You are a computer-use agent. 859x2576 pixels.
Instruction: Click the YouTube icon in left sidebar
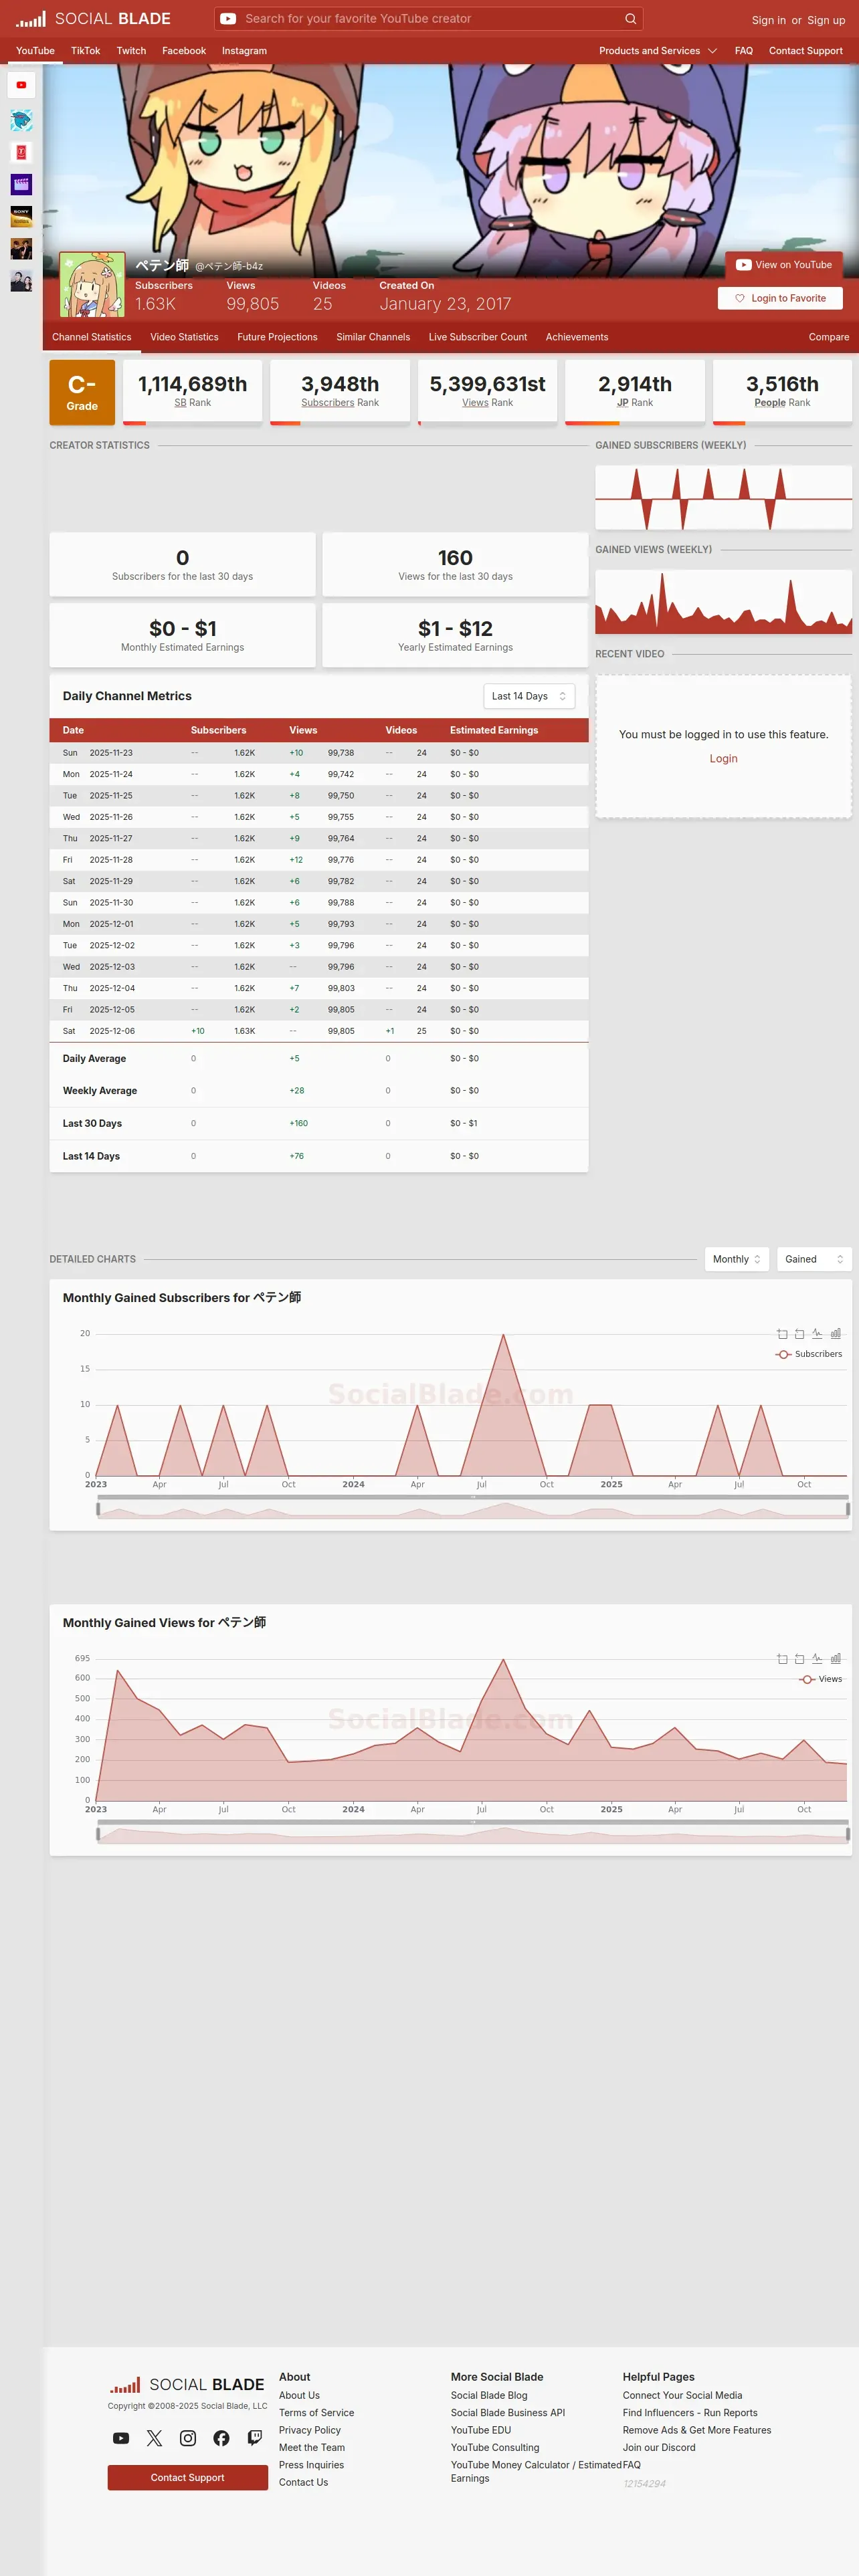(21, 85)
